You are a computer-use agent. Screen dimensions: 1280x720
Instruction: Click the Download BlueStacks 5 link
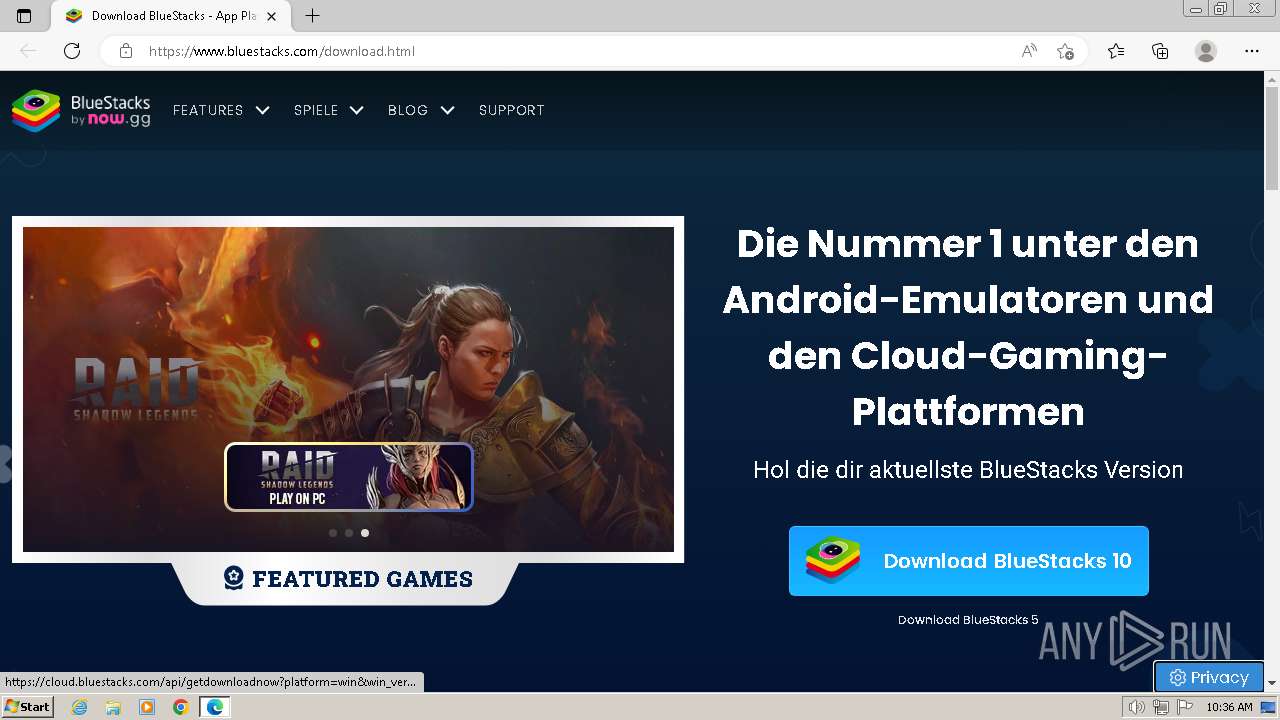coord(968,620)
